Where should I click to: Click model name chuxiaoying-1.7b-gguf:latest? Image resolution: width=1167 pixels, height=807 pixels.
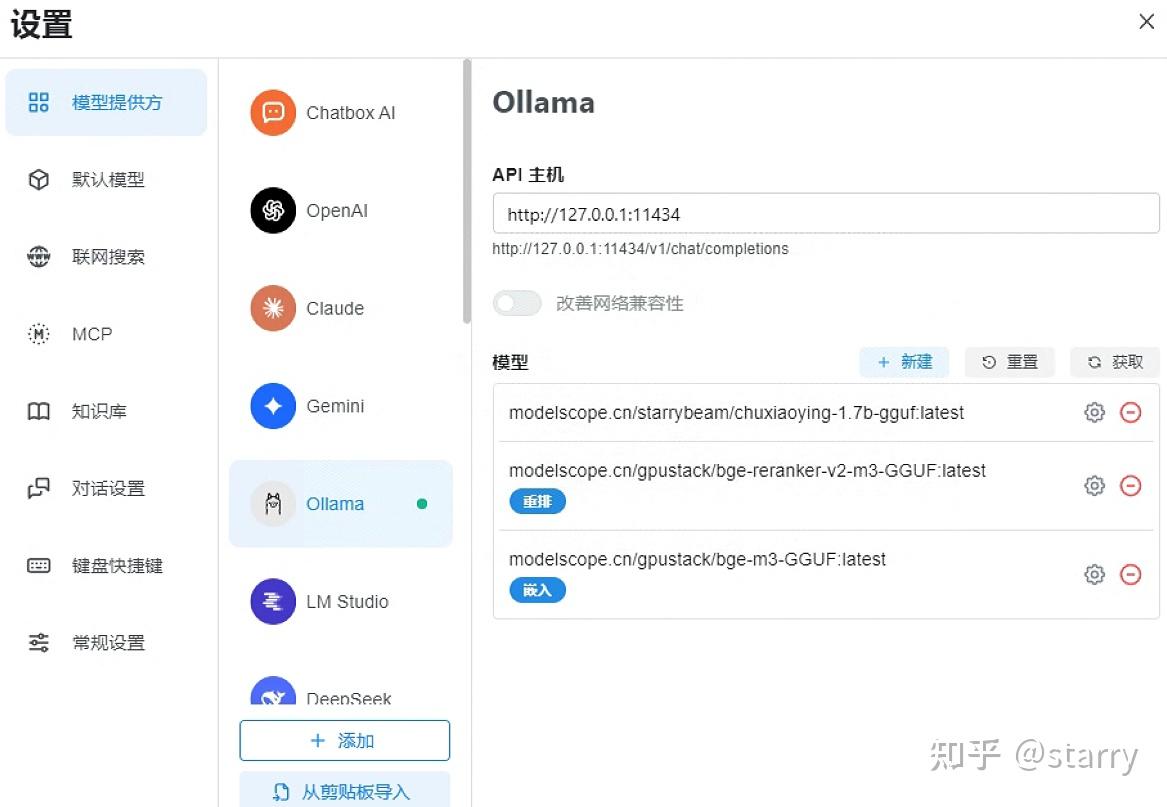pyautogui.click(x=736, y=412)
